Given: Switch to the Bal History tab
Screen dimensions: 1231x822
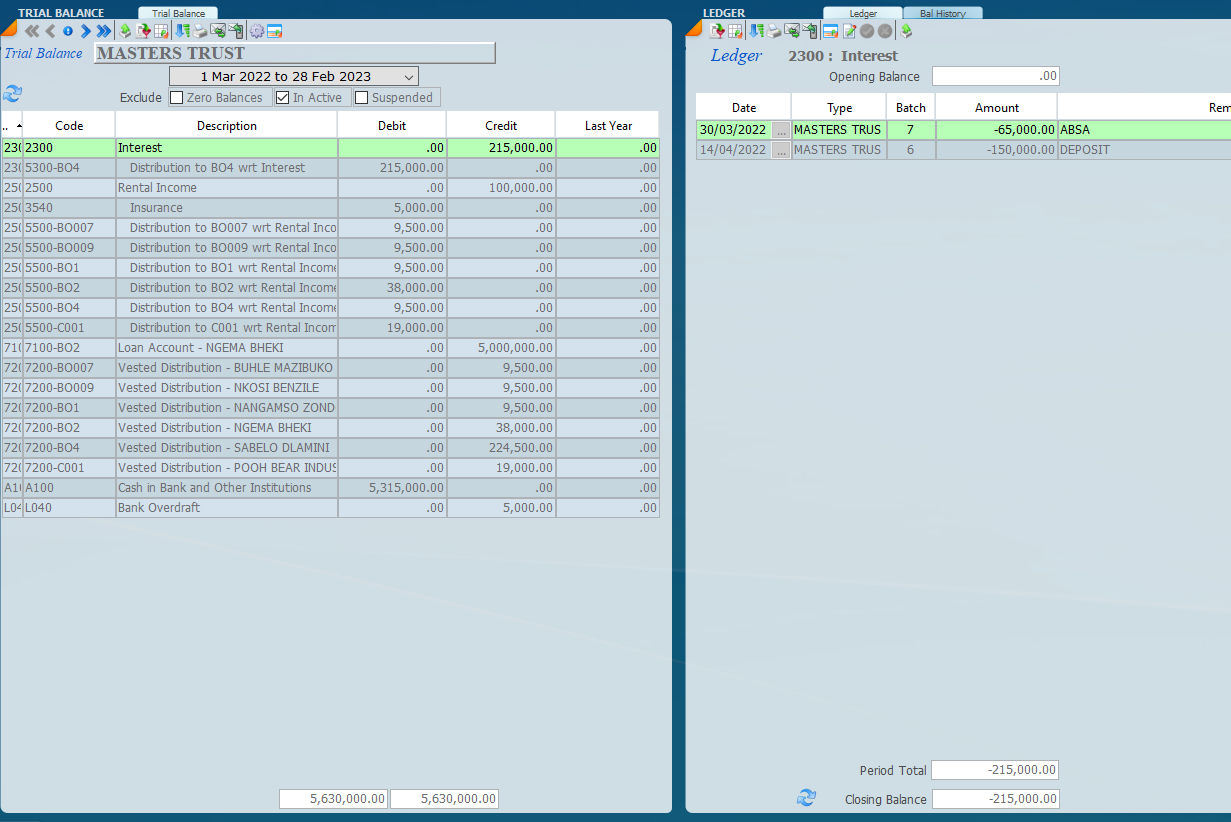Looking at the screenshot, I should pyautogui.click(x=942, y=14).
